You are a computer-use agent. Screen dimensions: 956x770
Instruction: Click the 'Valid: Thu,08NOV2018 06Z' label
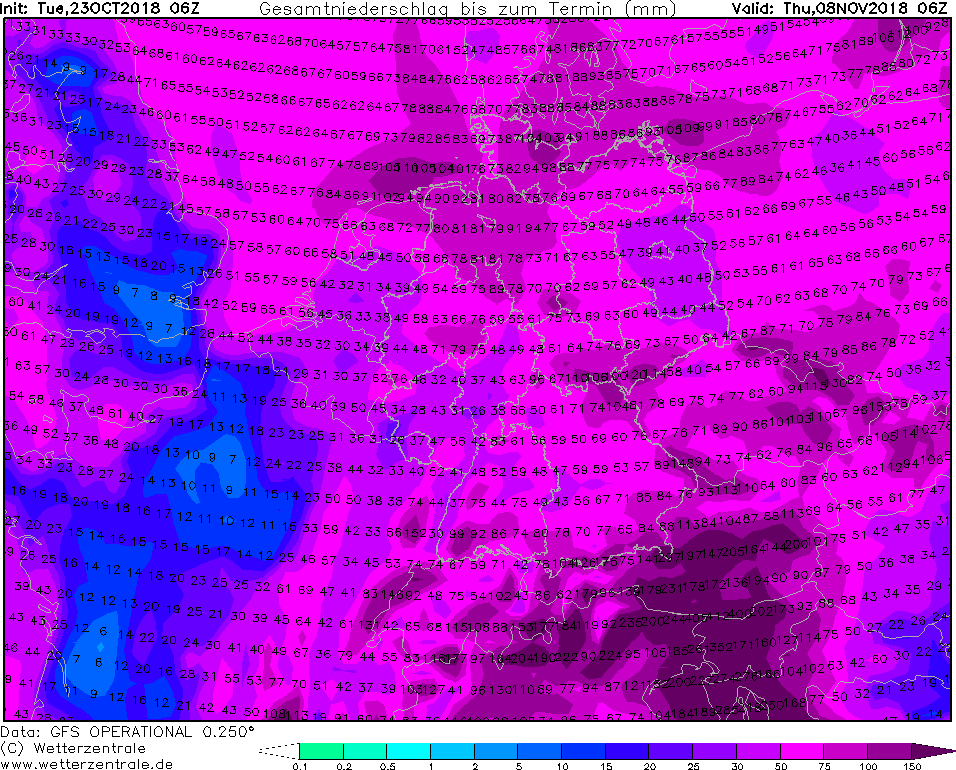840,9
